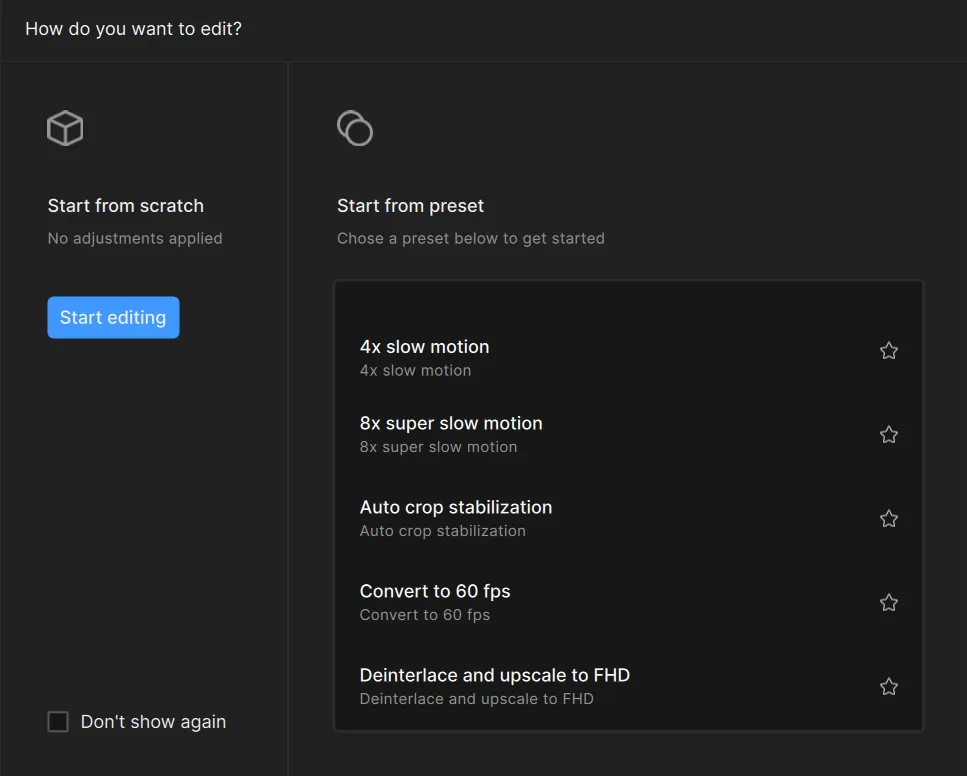Star the Convert to 60 fps preset
Screen dimensions: 967x776
click(x=888, y=603)
